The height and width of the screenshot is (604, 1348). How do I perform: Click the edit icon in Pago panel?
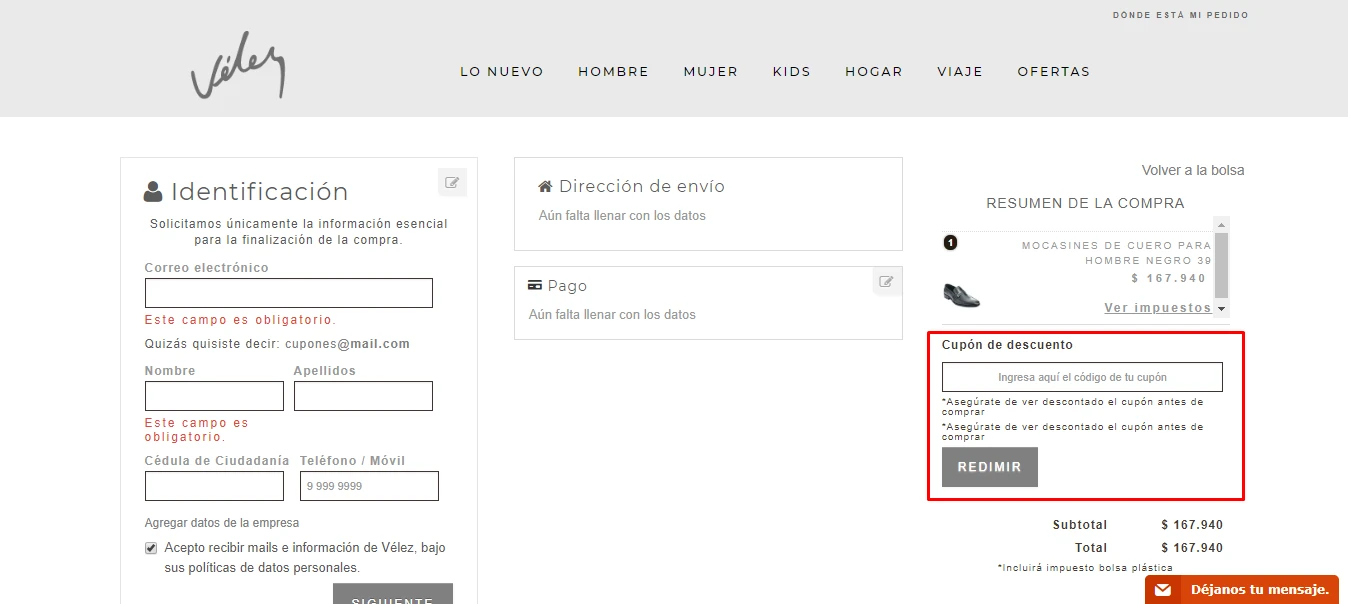coord(886,282)
